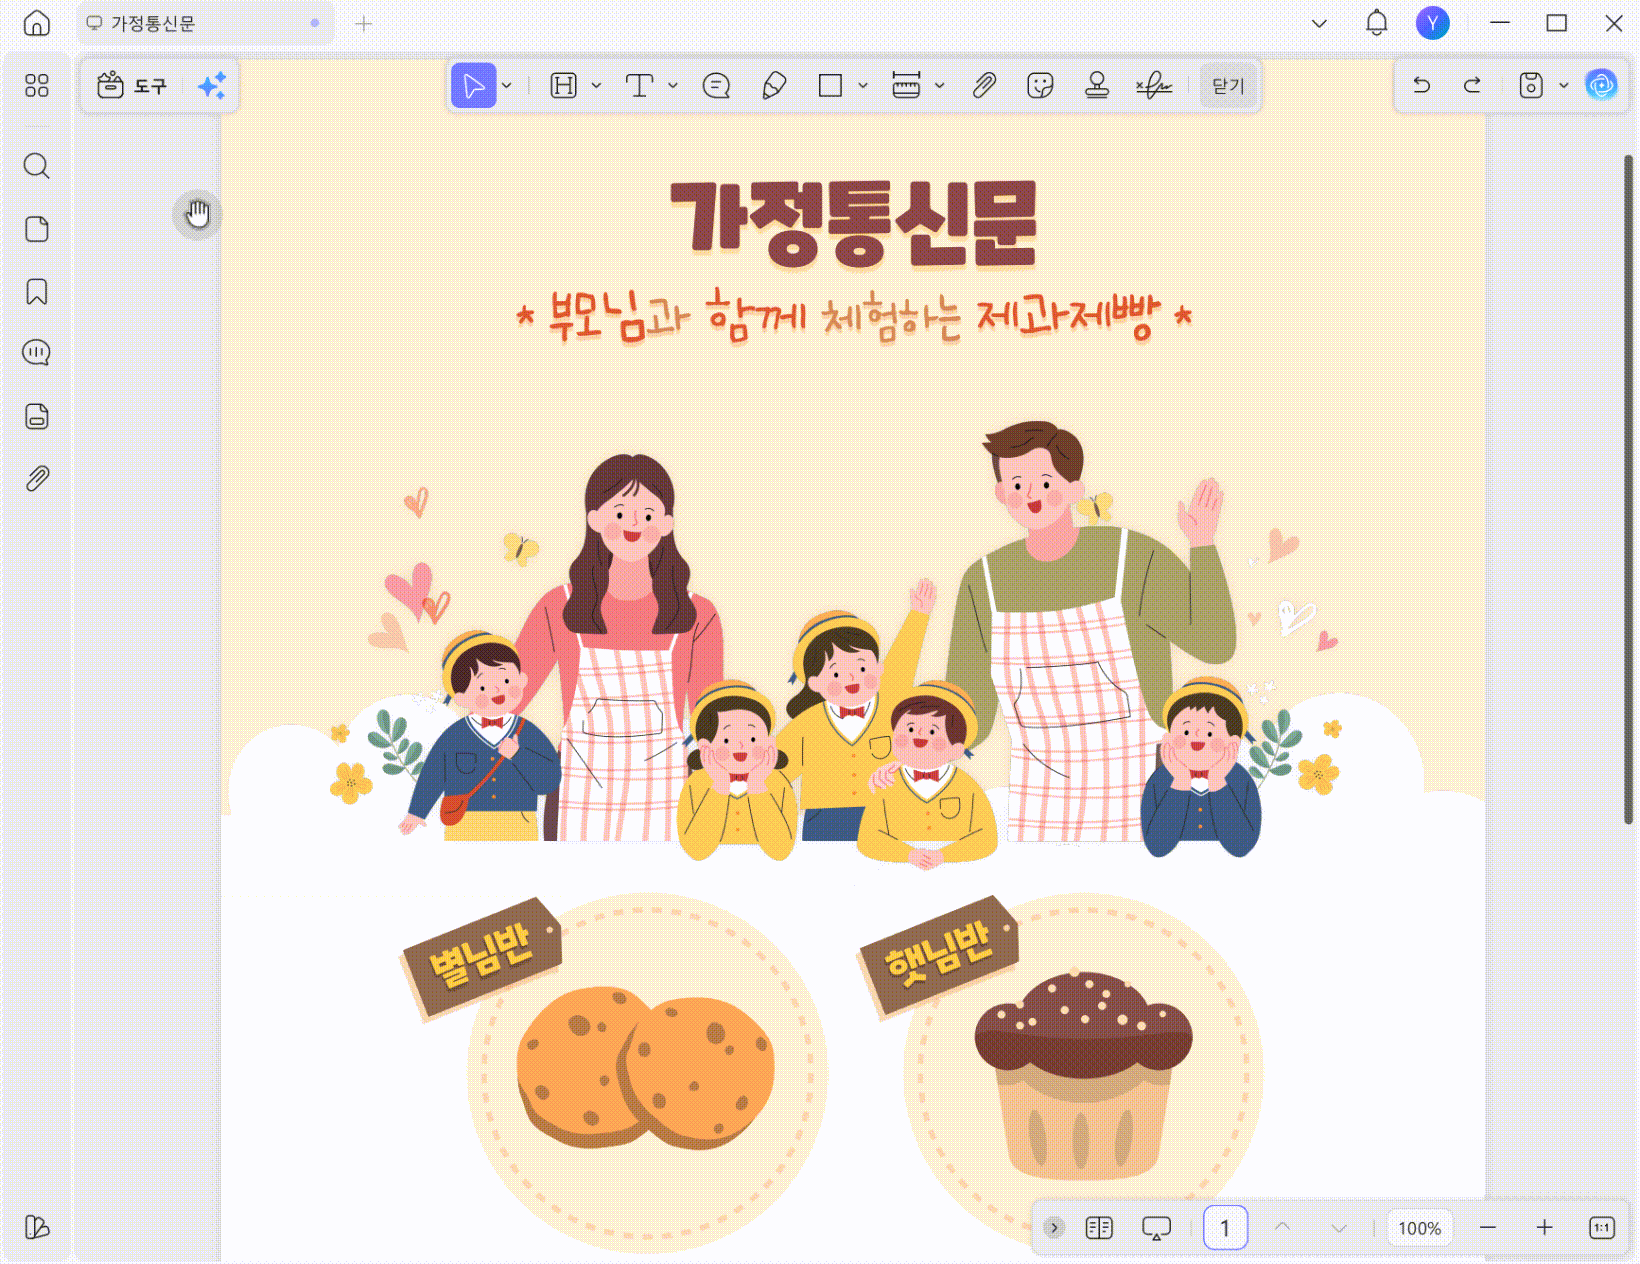Select the measure ruler tool
Image resolution: width=1640 pixels, height=1264 pixels.
pyautogui.click(x=906, y=86)
